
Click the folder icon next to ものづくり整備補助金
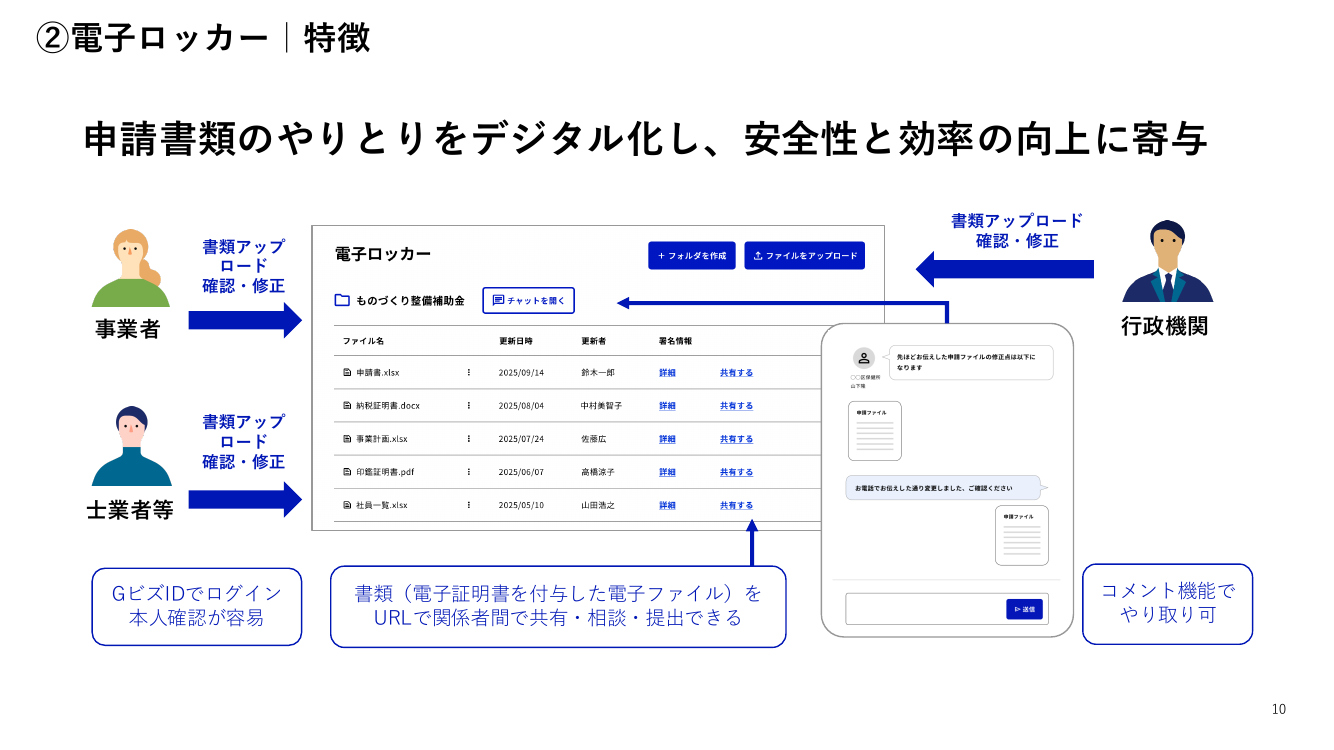point(342,300)
